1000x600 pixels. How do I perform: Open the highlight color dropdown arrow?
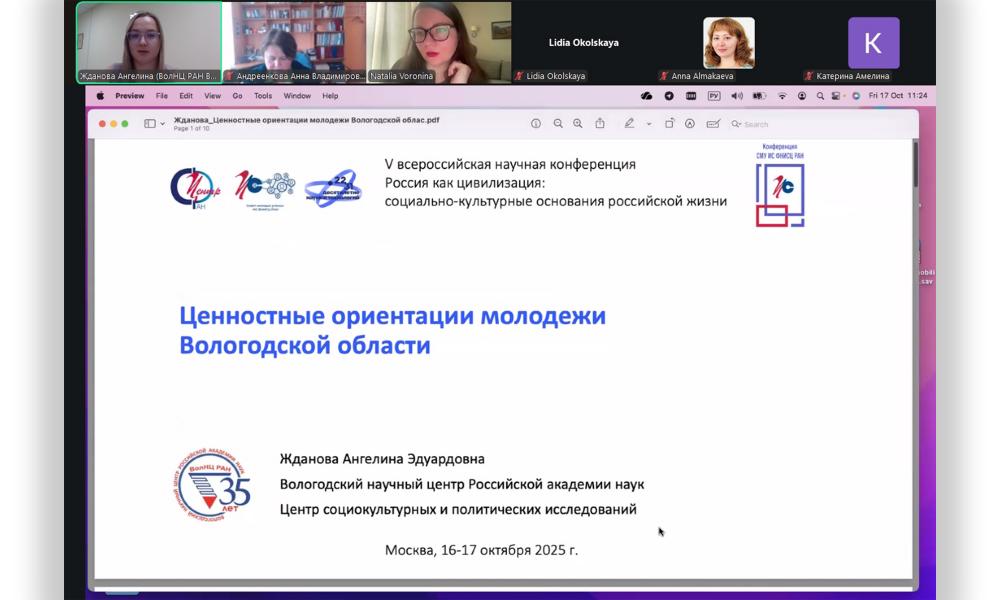coord(648,124)
